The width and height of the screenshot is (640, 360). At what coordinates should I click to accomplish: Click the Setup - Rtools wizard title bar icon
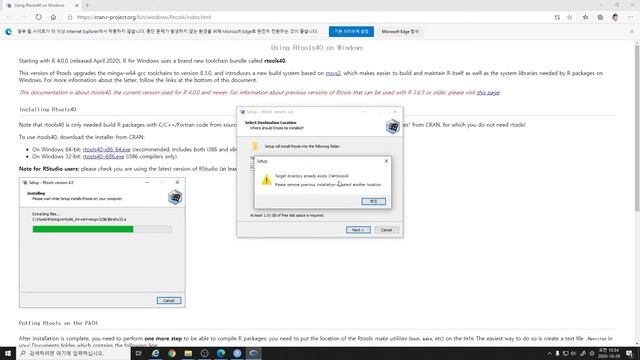[242, 112]
